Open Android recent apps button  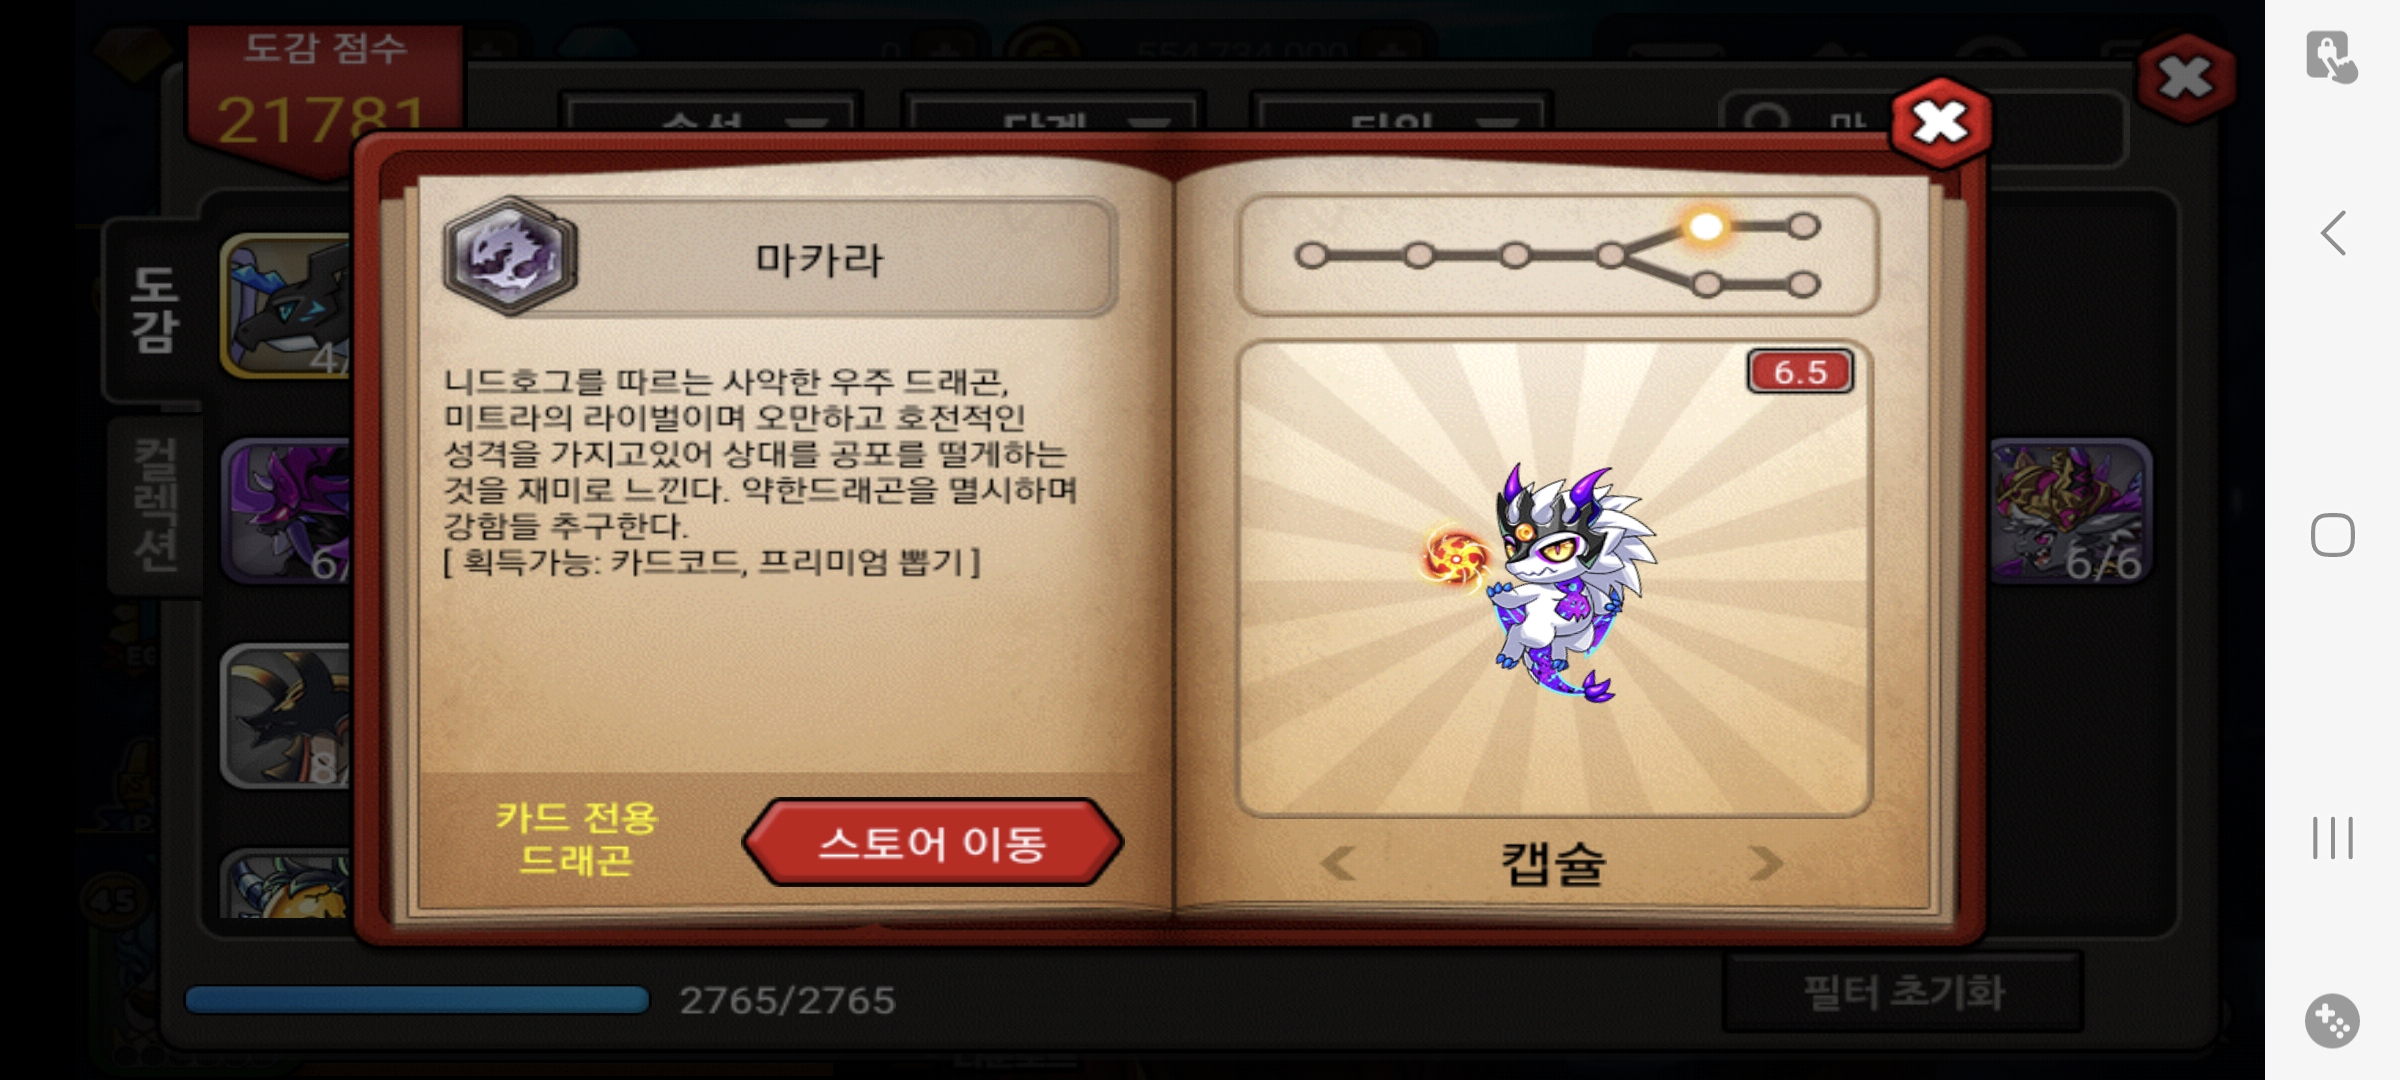tap(2333, 838)
